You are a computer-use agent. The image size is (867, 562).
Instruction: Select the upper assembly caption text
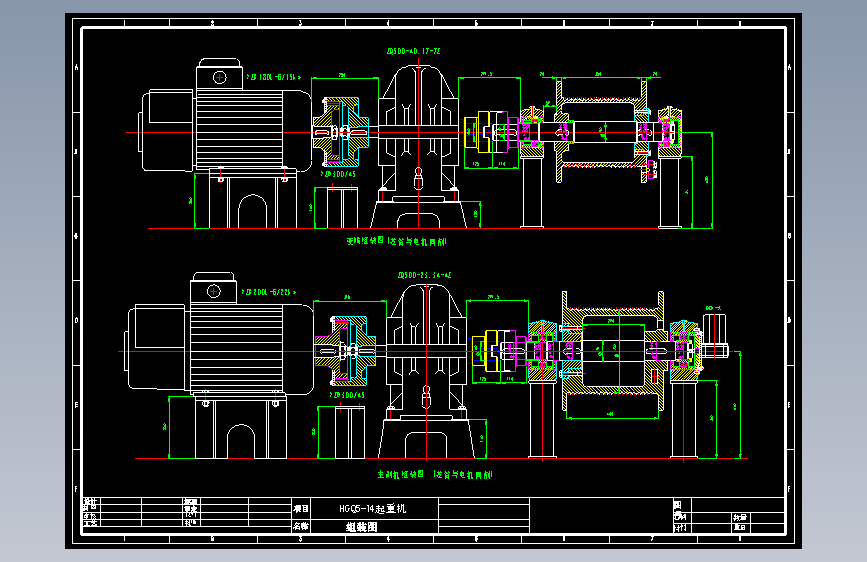coord(396,241)
